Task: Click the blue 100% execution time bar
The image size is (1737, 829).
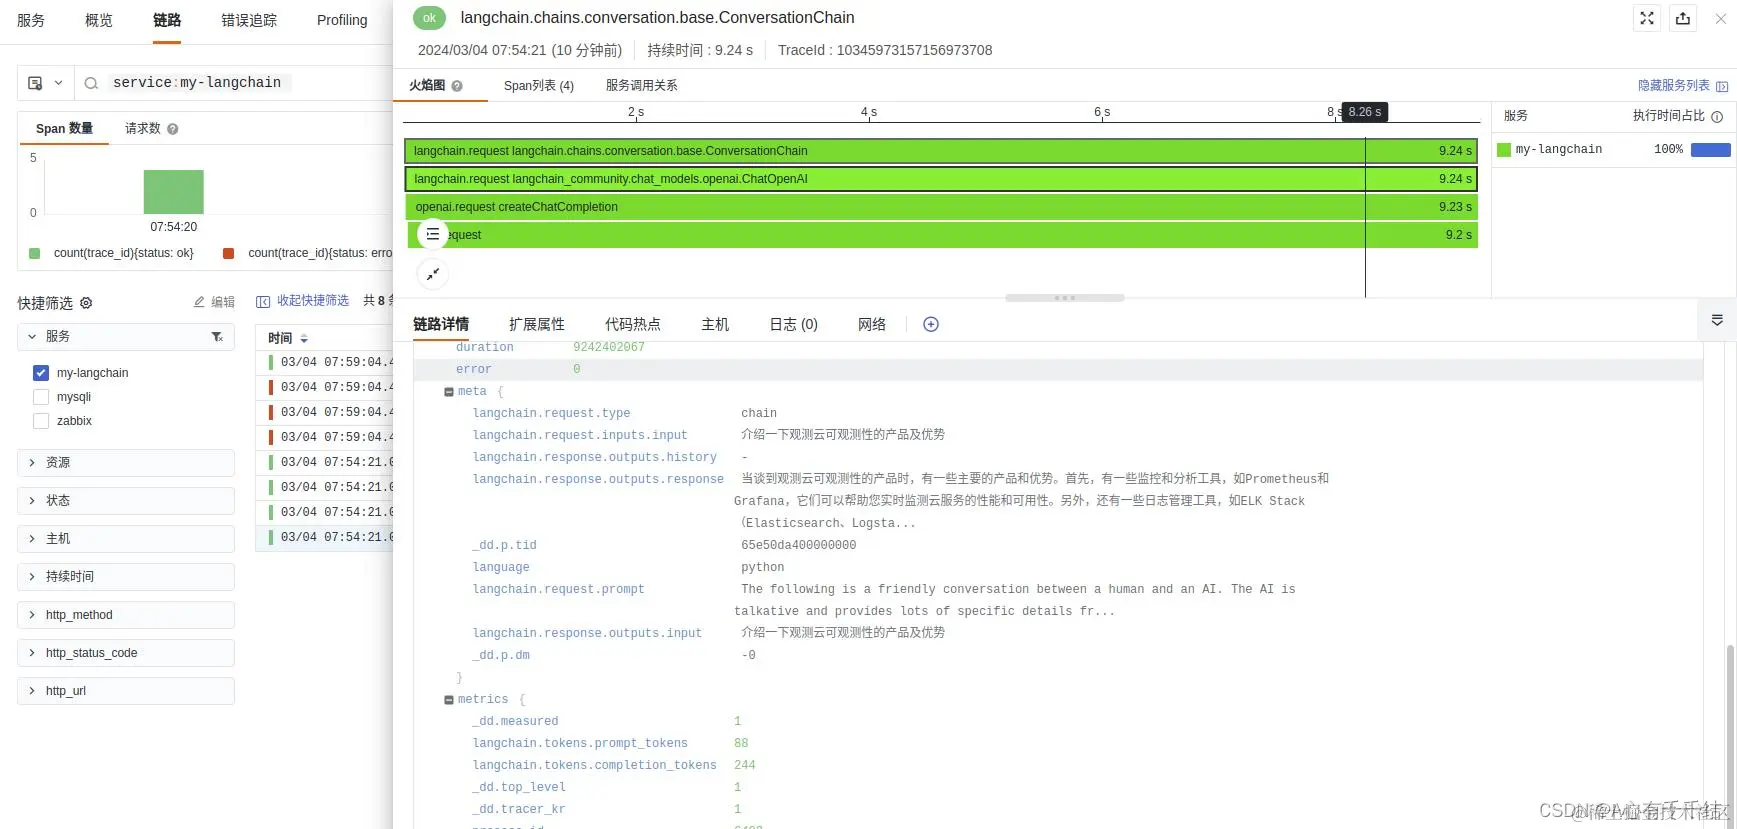Action: click(x=1711, y=150)
